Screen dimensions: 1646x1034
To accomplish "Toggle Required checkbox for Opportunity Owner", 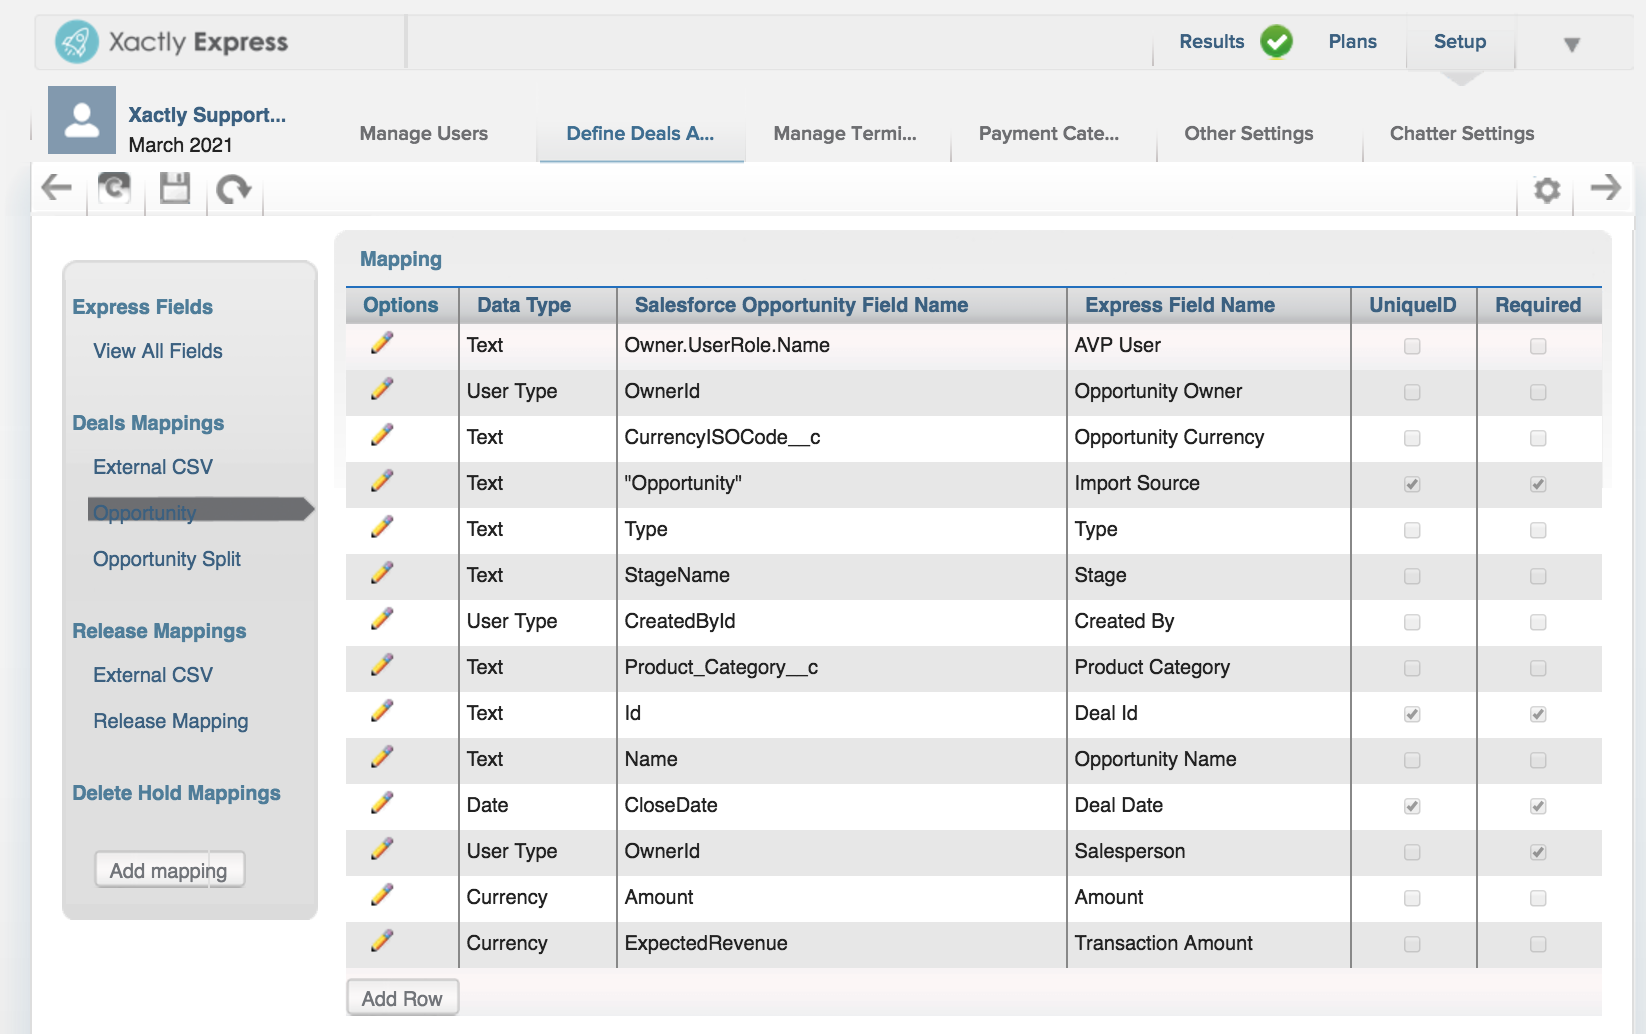I will 1538,392.
